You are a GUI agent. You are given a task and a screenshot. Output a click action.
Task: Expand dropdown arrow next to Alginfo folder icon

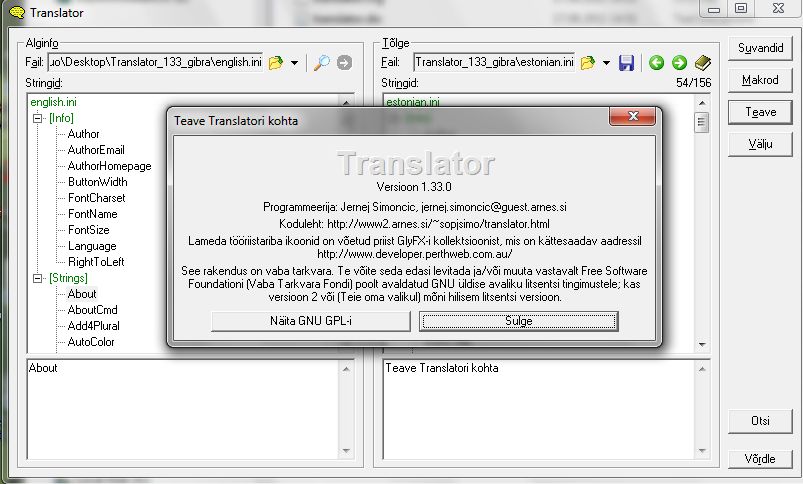tap(294, 63)
